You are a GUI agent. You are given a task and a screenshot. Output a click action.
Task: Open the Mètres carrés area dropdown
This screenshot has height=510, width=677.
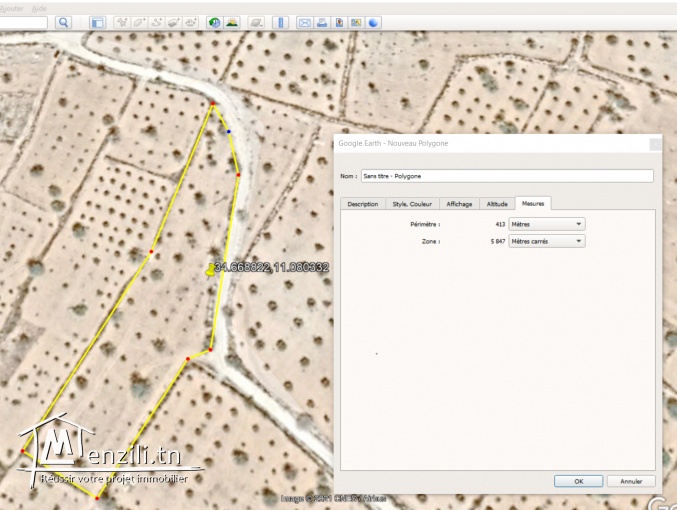click(x=547, y=241)
